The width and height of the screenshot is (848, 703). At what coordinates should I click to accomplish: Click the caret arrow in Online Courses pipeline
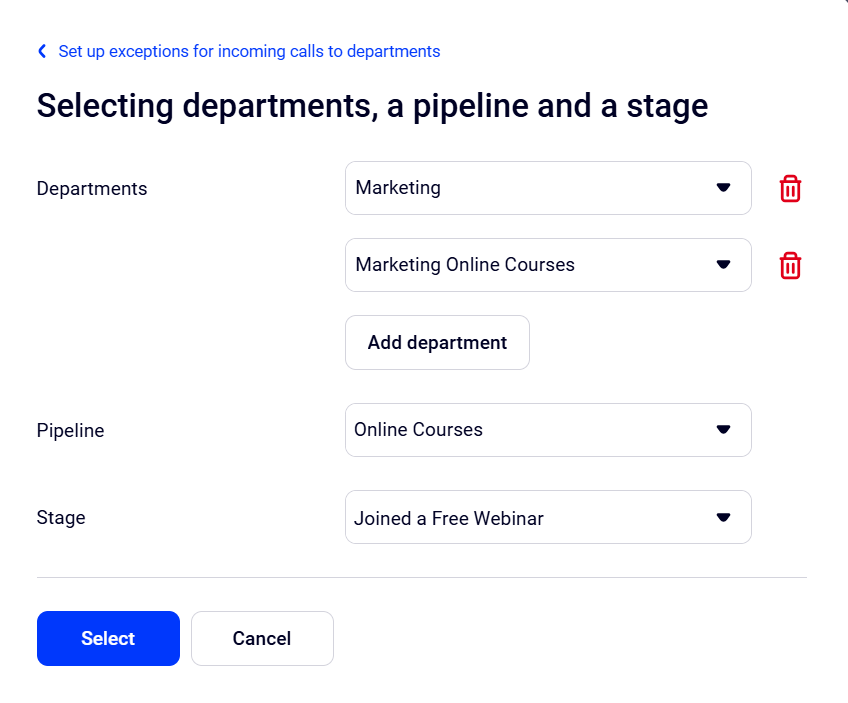tap(723, 430)
